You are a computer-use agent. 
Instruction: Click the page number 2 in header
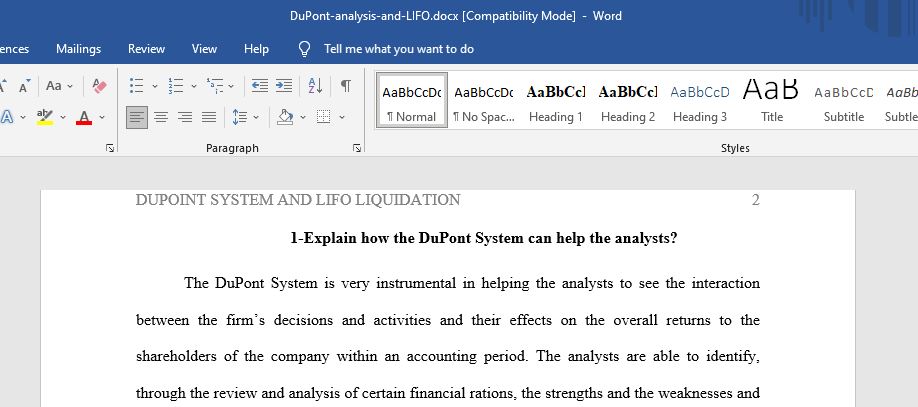[756, 200]
